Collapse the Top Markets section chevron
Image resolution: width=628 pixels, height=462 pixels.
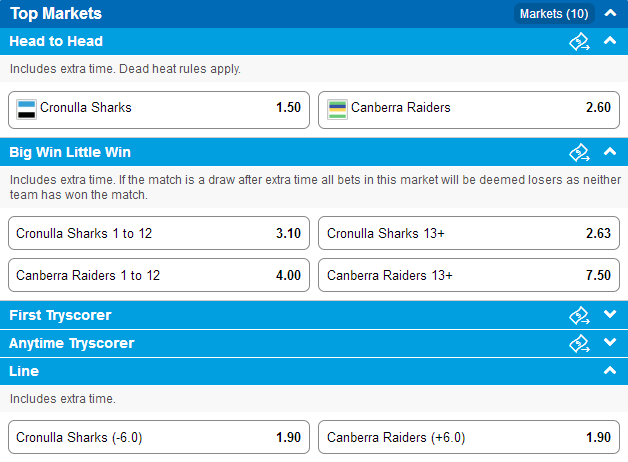pos(610,13)
